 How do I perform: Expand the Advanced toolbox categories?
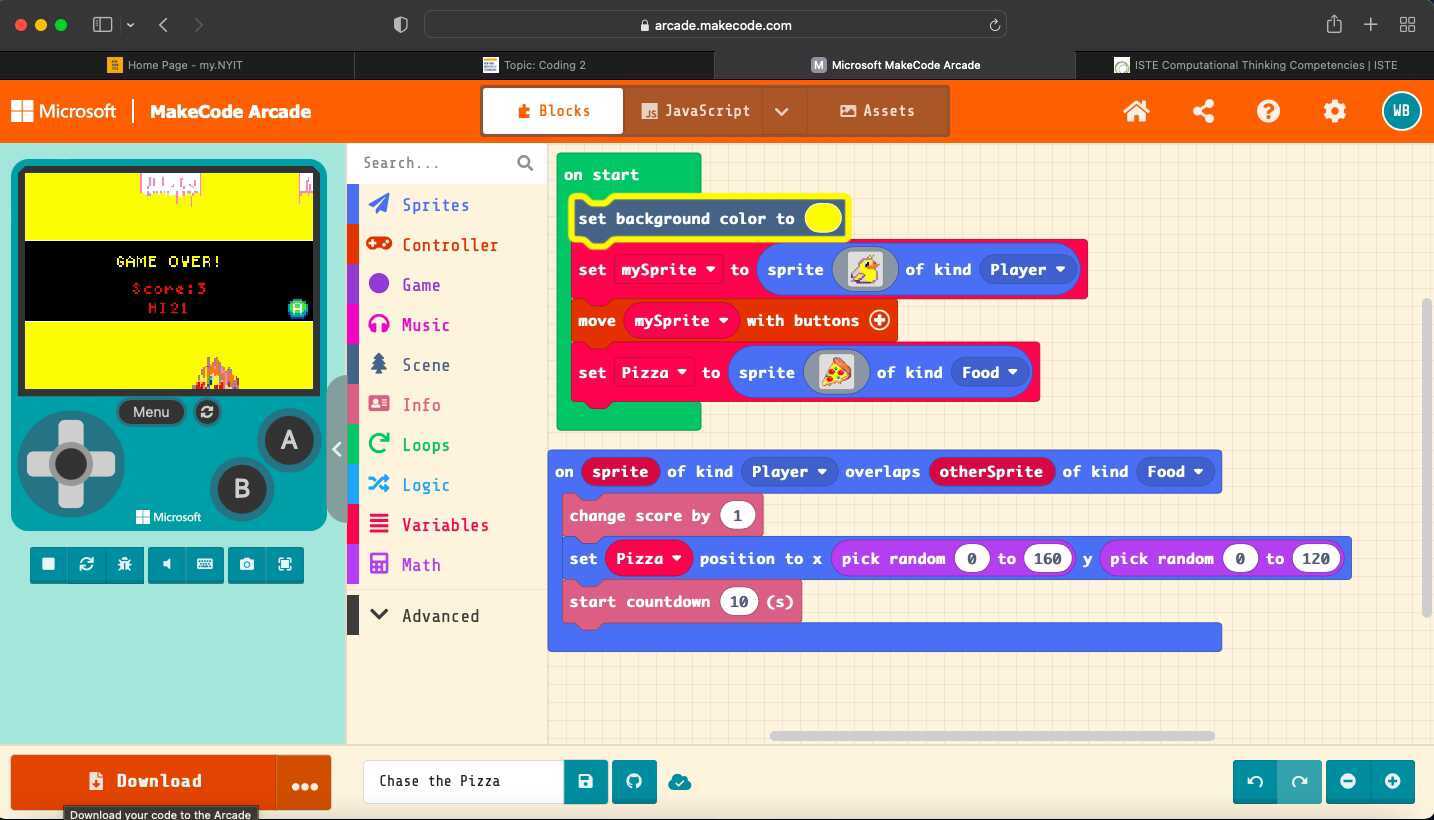pyautogui.click(x=440, y=616)
